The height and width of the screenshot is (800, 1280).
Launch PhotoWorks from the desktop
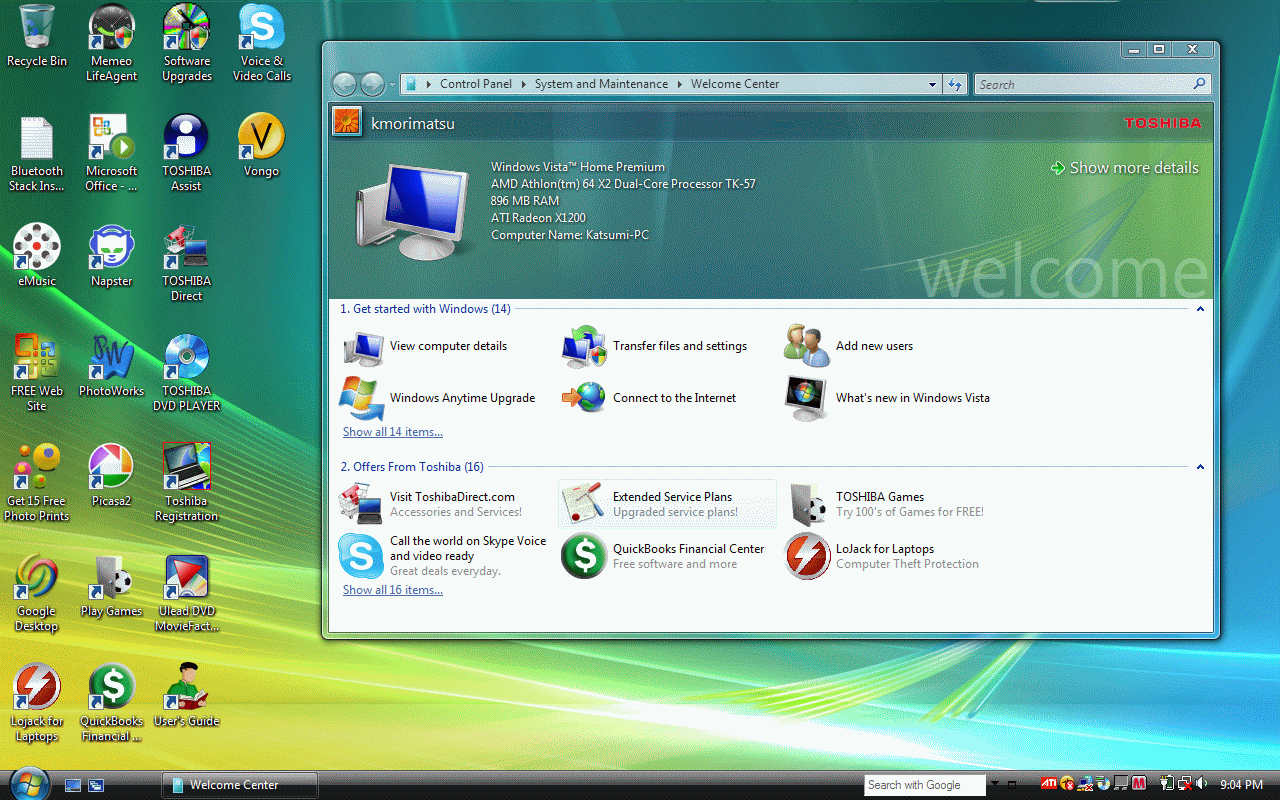coord(112,366)
